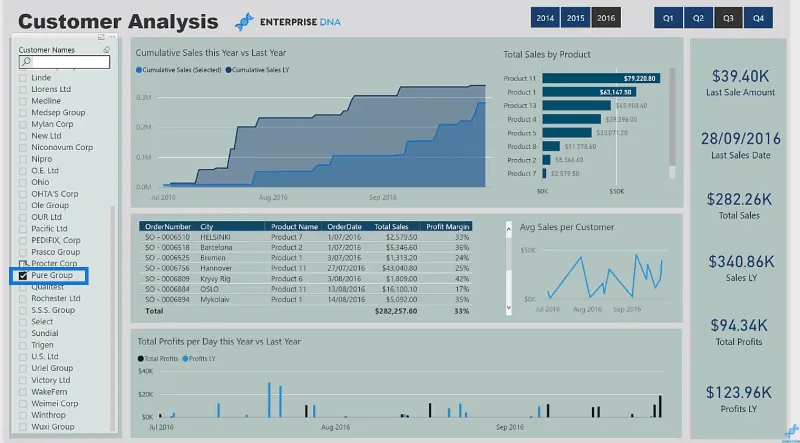Screen dimensions: 800x443
Task: Uncheck the Pure Group checkbox
Action: 22,276
